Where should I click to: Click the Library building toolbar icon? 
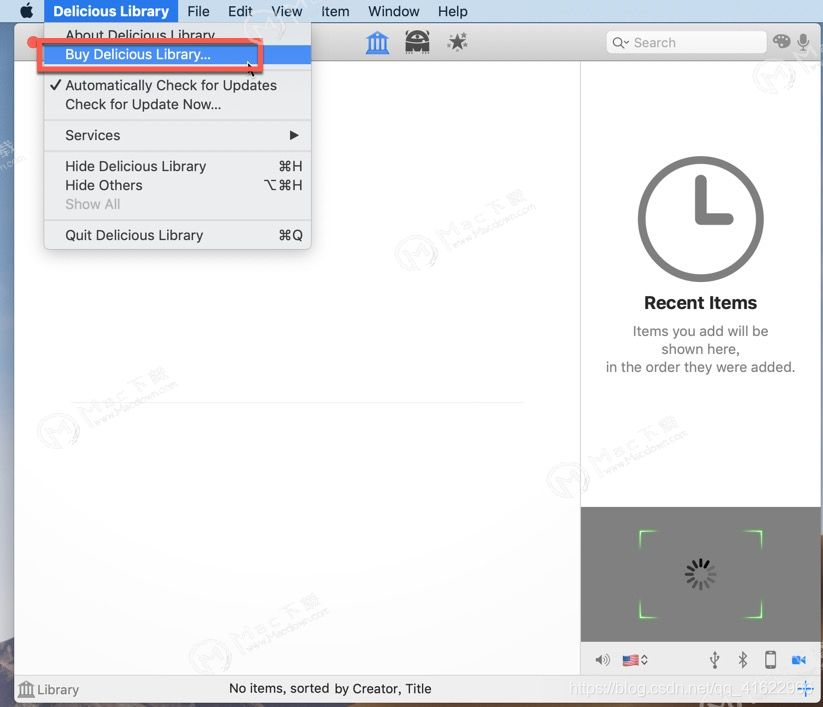[x=377, y=43]
